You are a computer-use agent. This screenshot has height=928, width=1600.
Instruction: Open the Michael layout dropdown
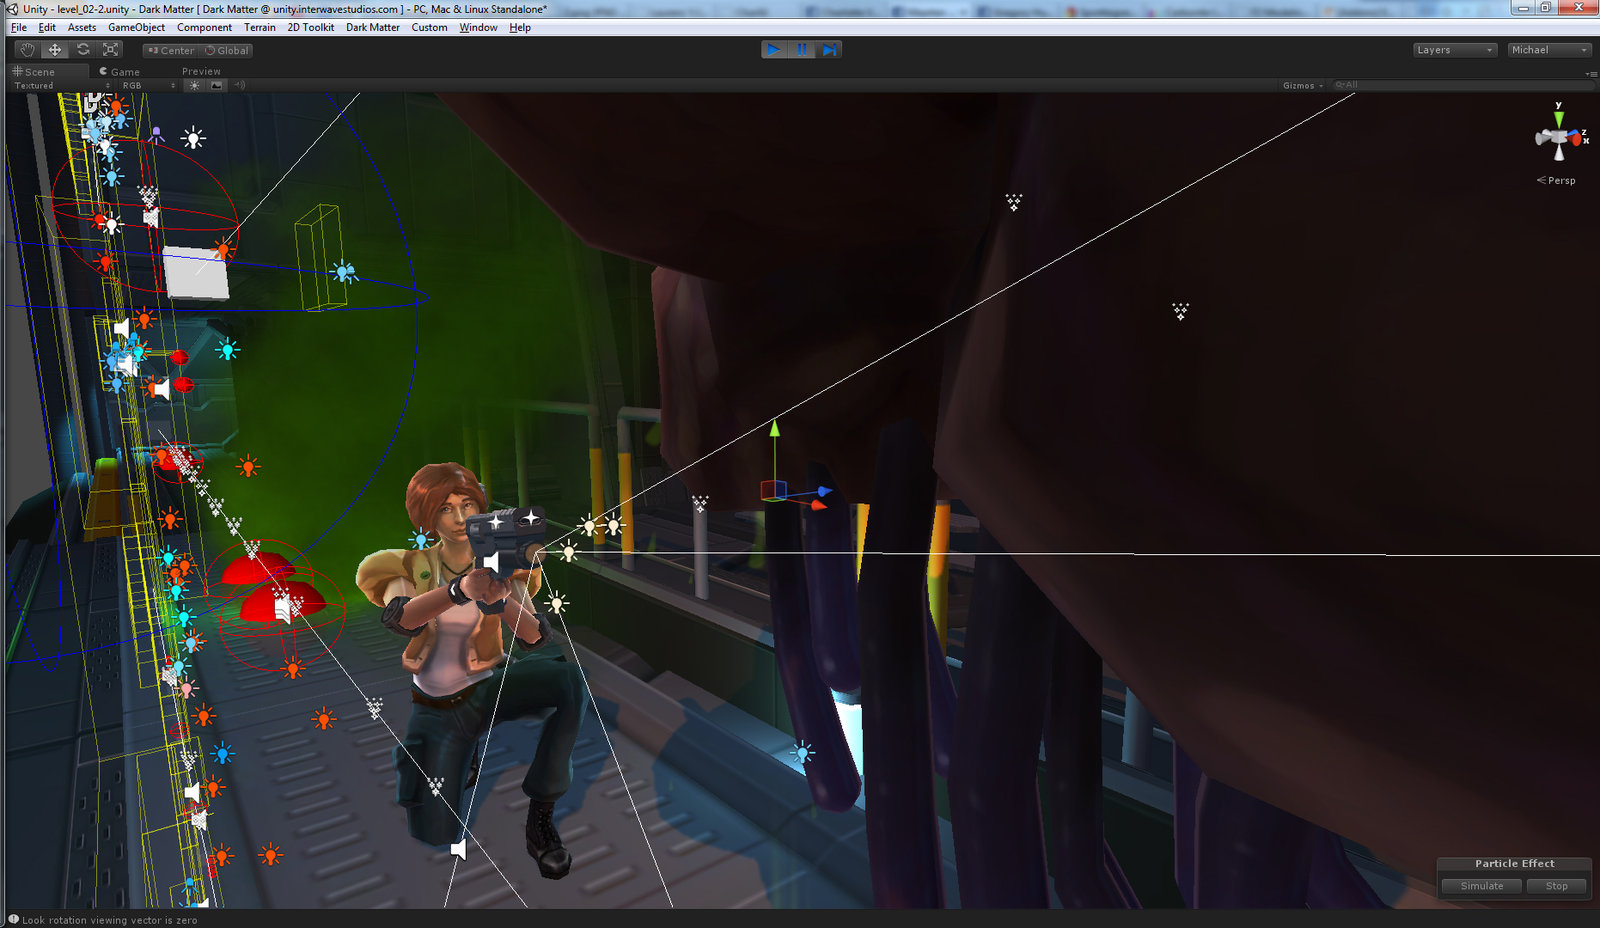[1549, 50]
